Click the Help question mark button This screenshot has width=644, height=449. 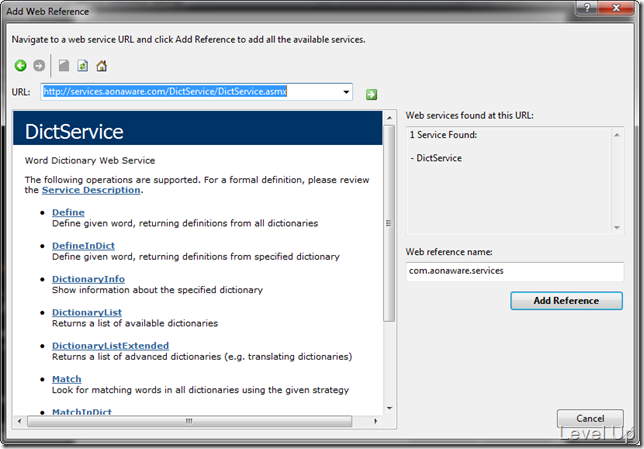pos(587,8)
